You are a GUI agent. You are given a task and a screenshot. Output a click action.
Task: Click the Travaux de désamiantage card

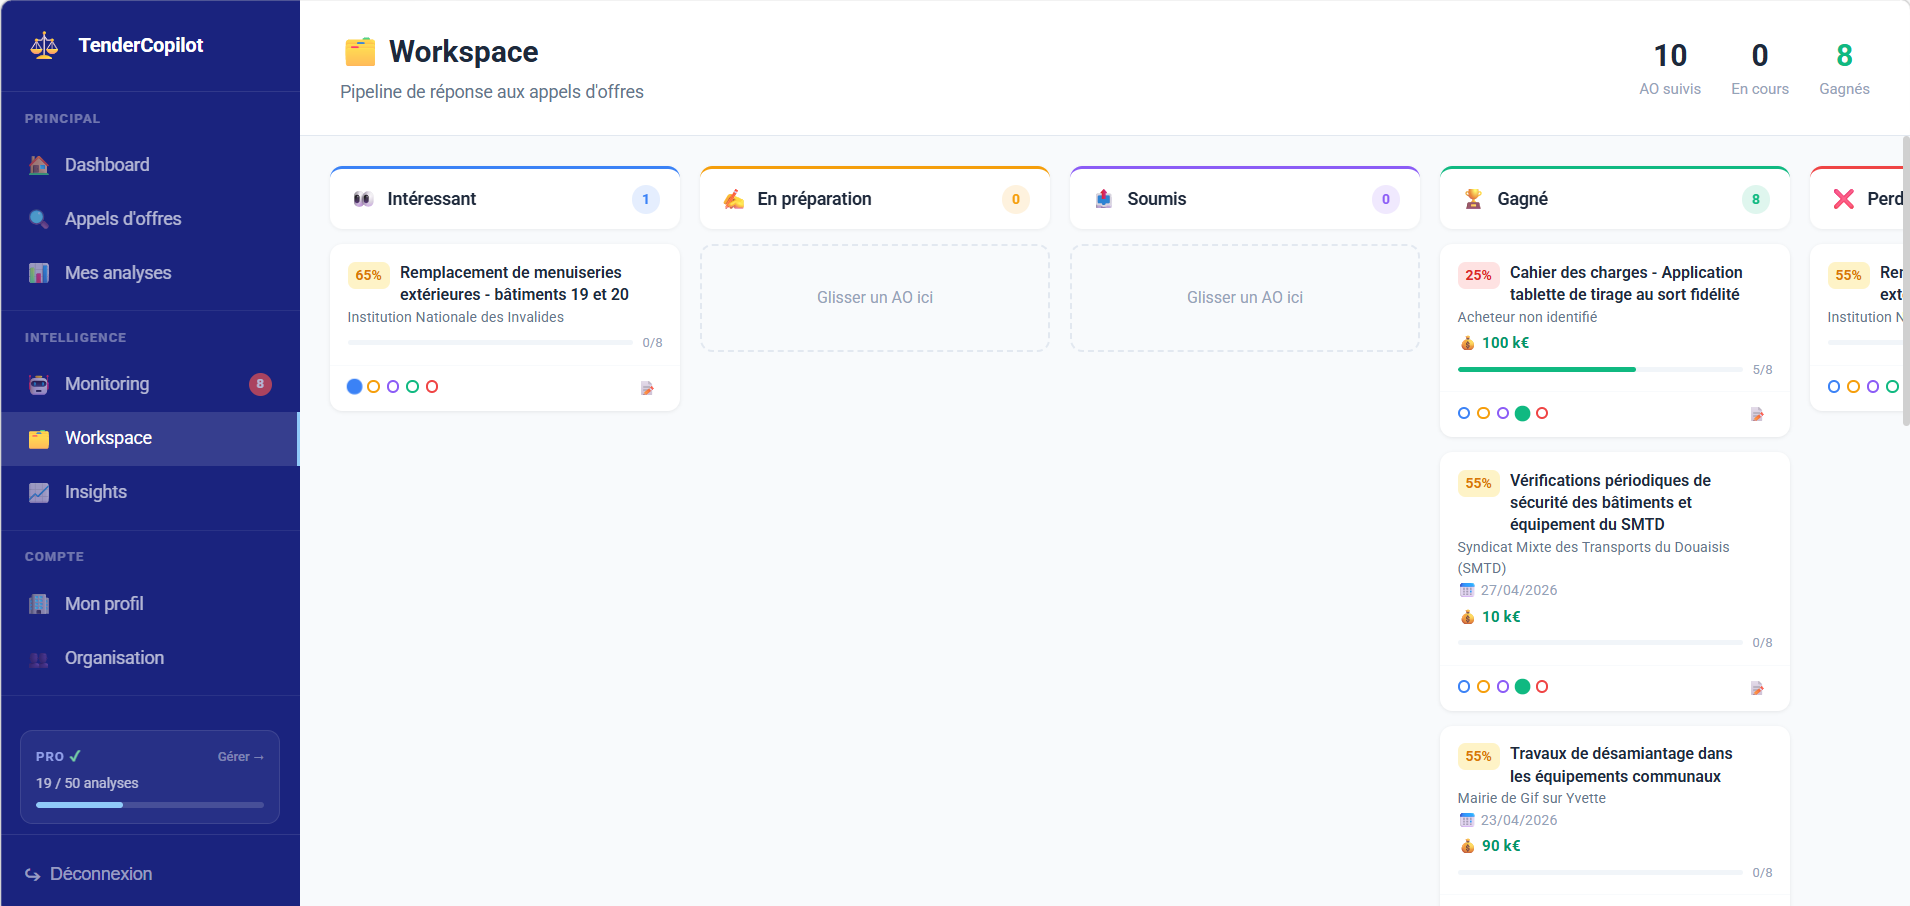pyautogui.click(x=1613, y=800)
